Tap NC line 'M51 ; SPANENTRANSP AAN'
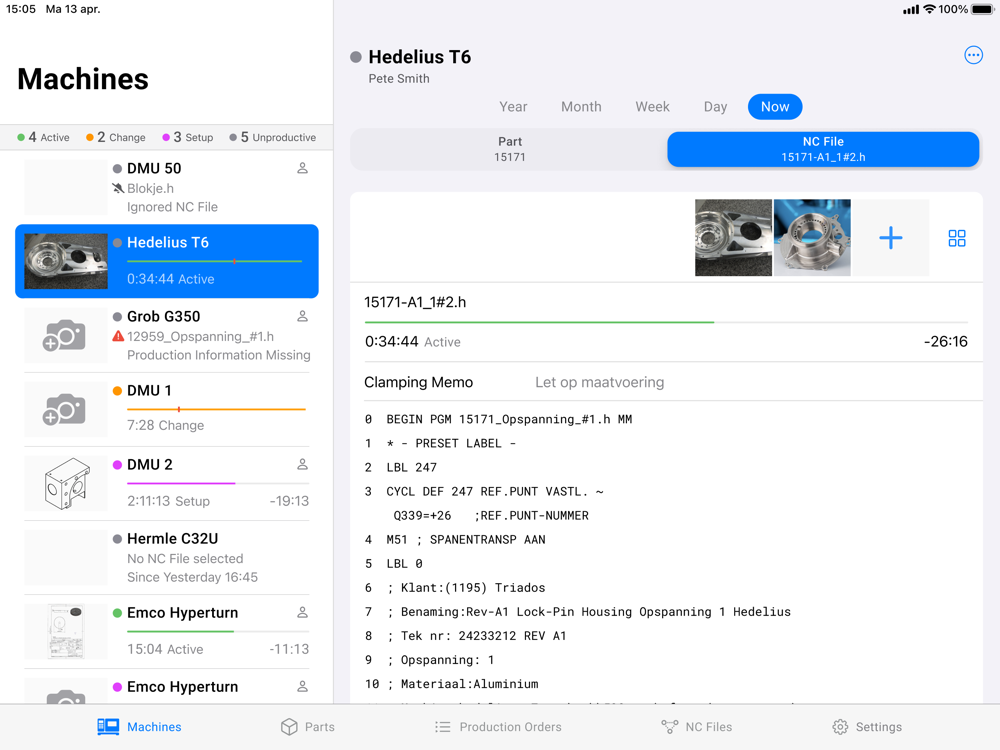Viewport: 1000px width, 750px height. click(466, 540)
